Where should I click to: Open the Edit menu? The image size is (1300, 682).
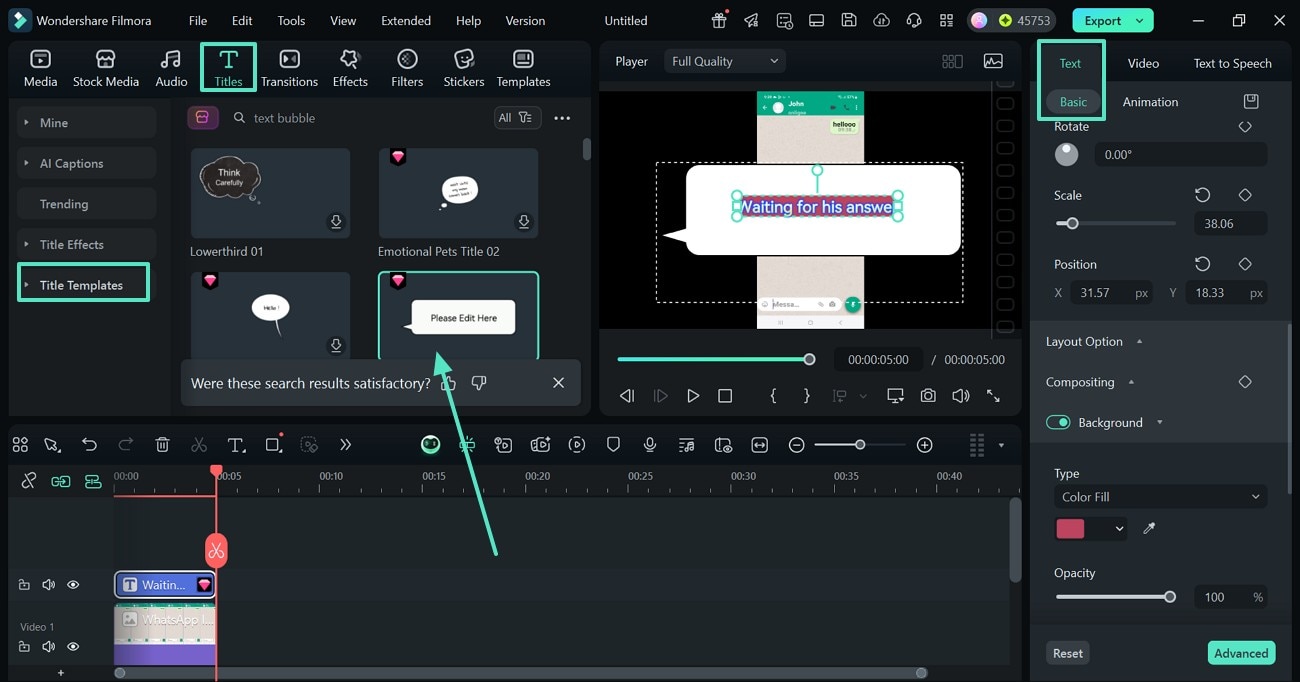(x=242, y=20)
